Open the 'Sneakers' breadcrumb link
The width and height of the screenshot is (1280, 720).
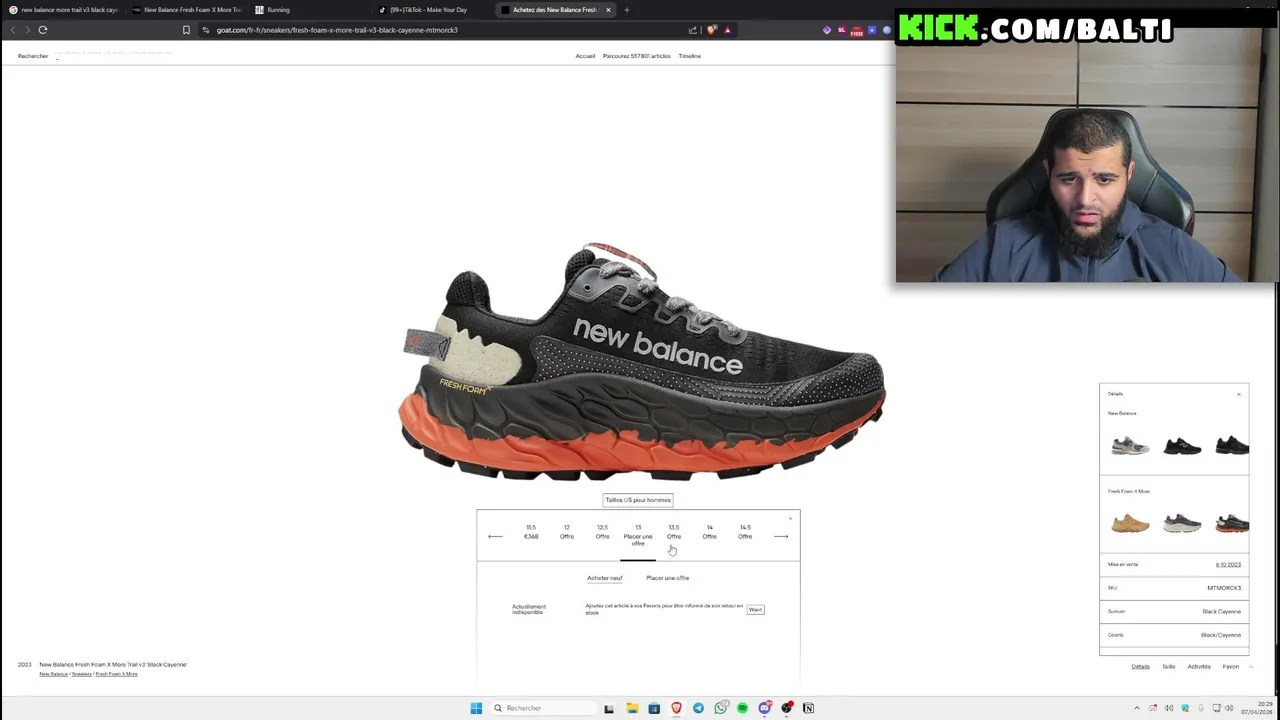(82, 674)
